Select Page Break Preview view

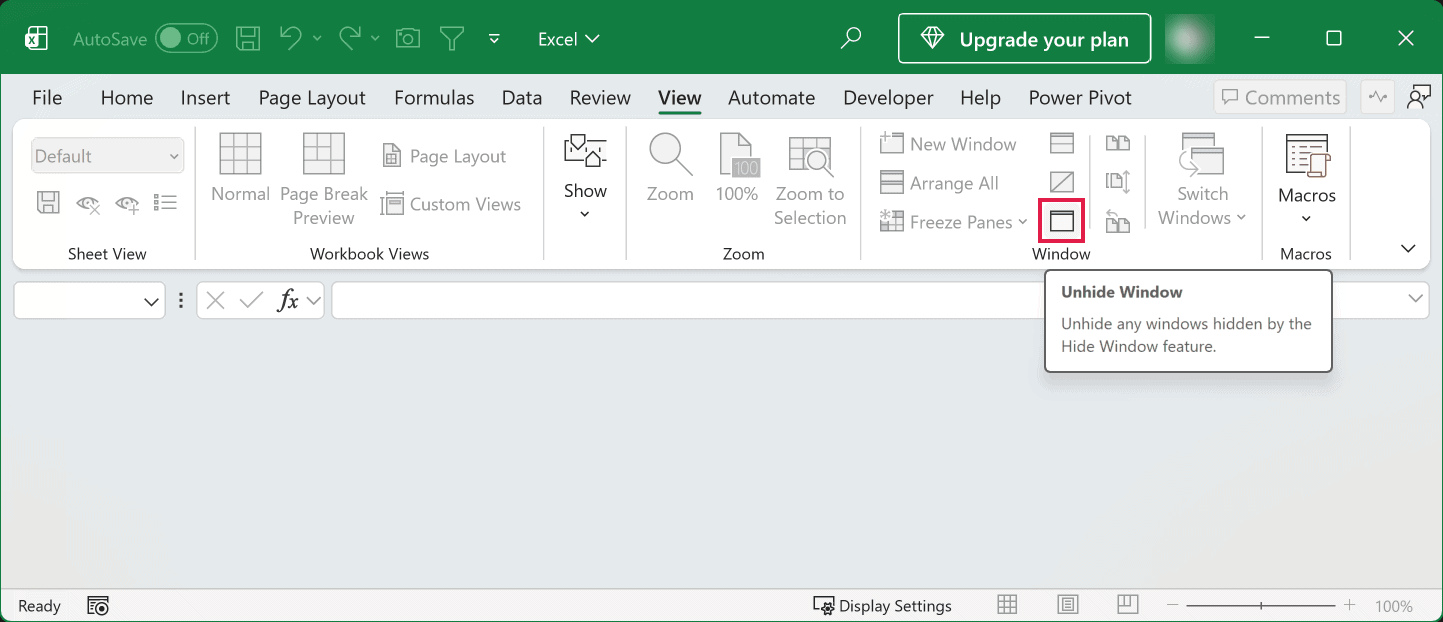(x=324, y=181)
